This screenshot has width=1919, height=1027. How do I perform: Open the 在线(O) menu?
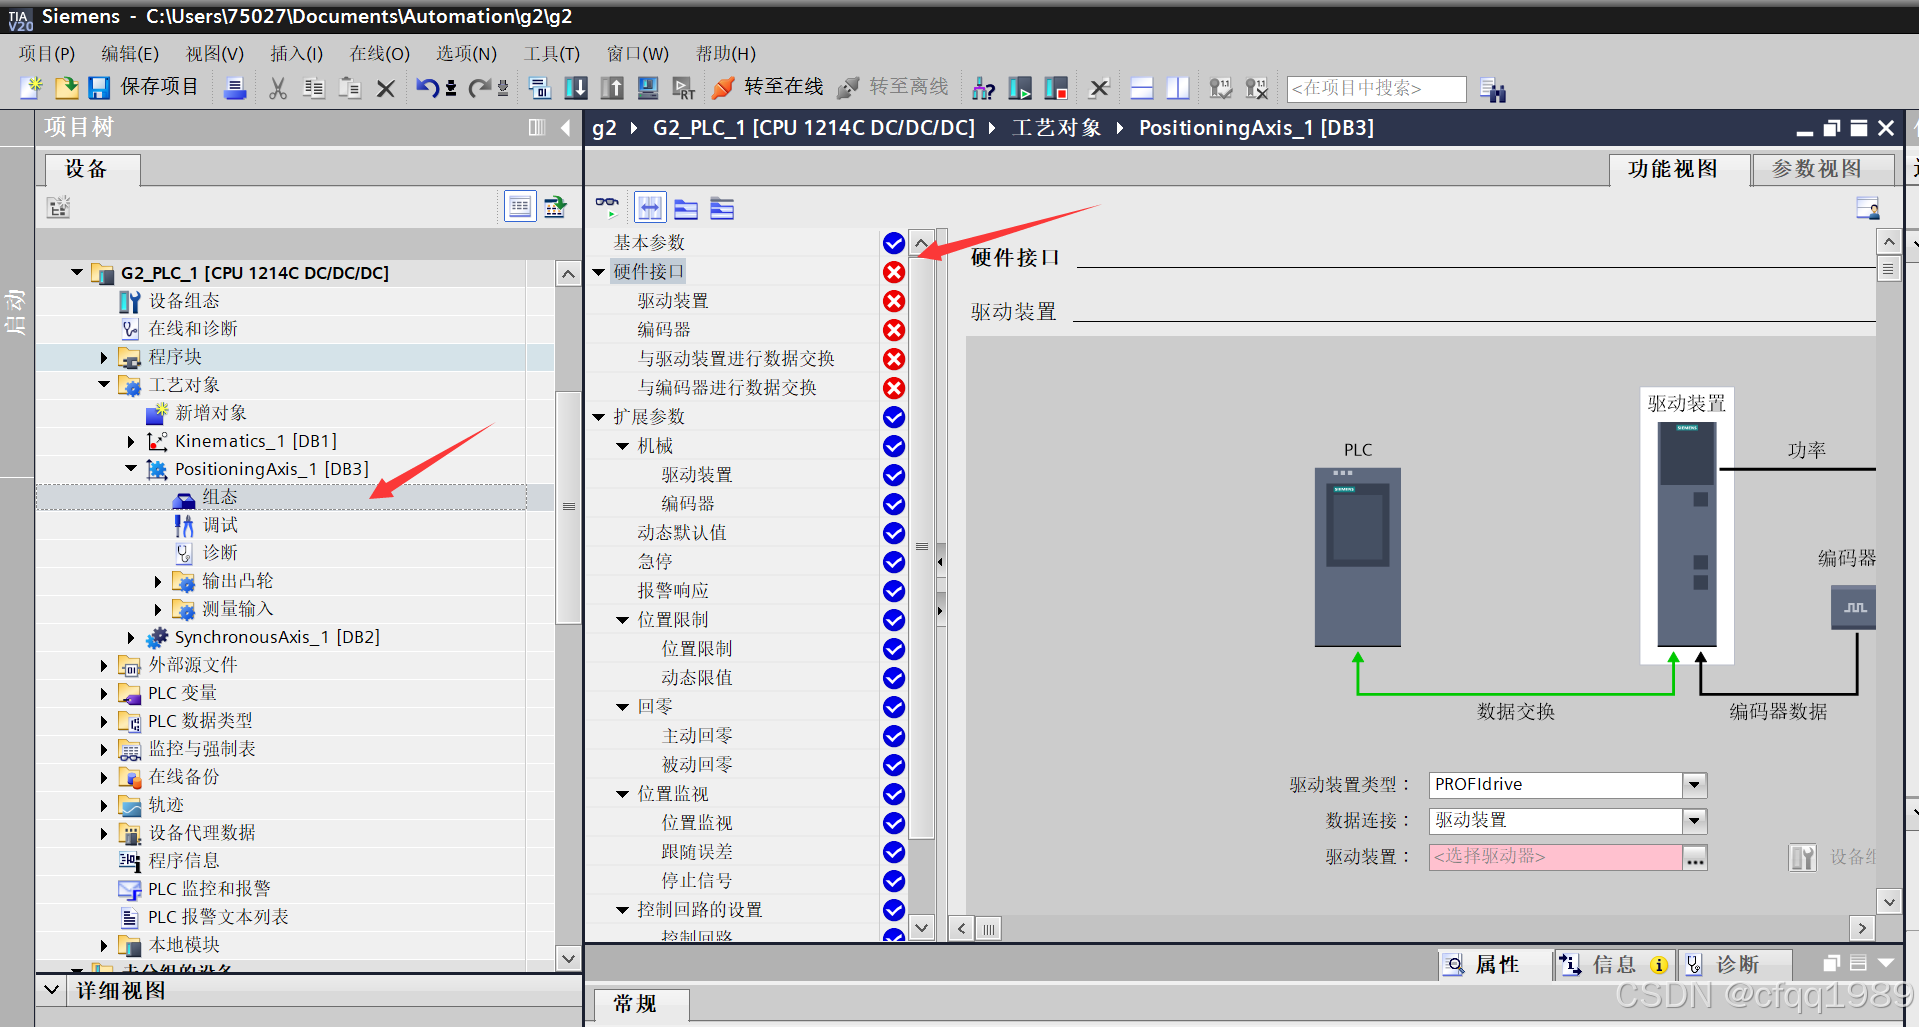pyautogui.click(x=379, y=54)
